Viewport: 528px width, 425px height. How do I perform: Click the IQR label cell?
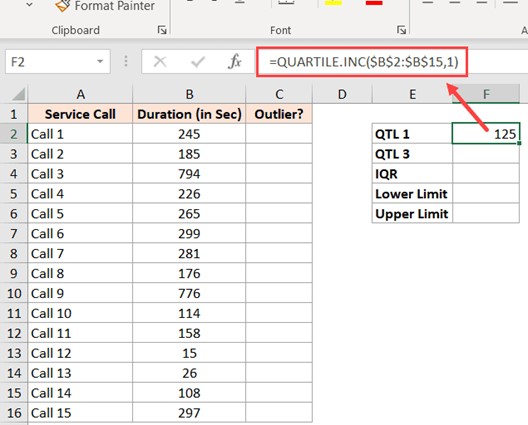[x=412, y=174]
